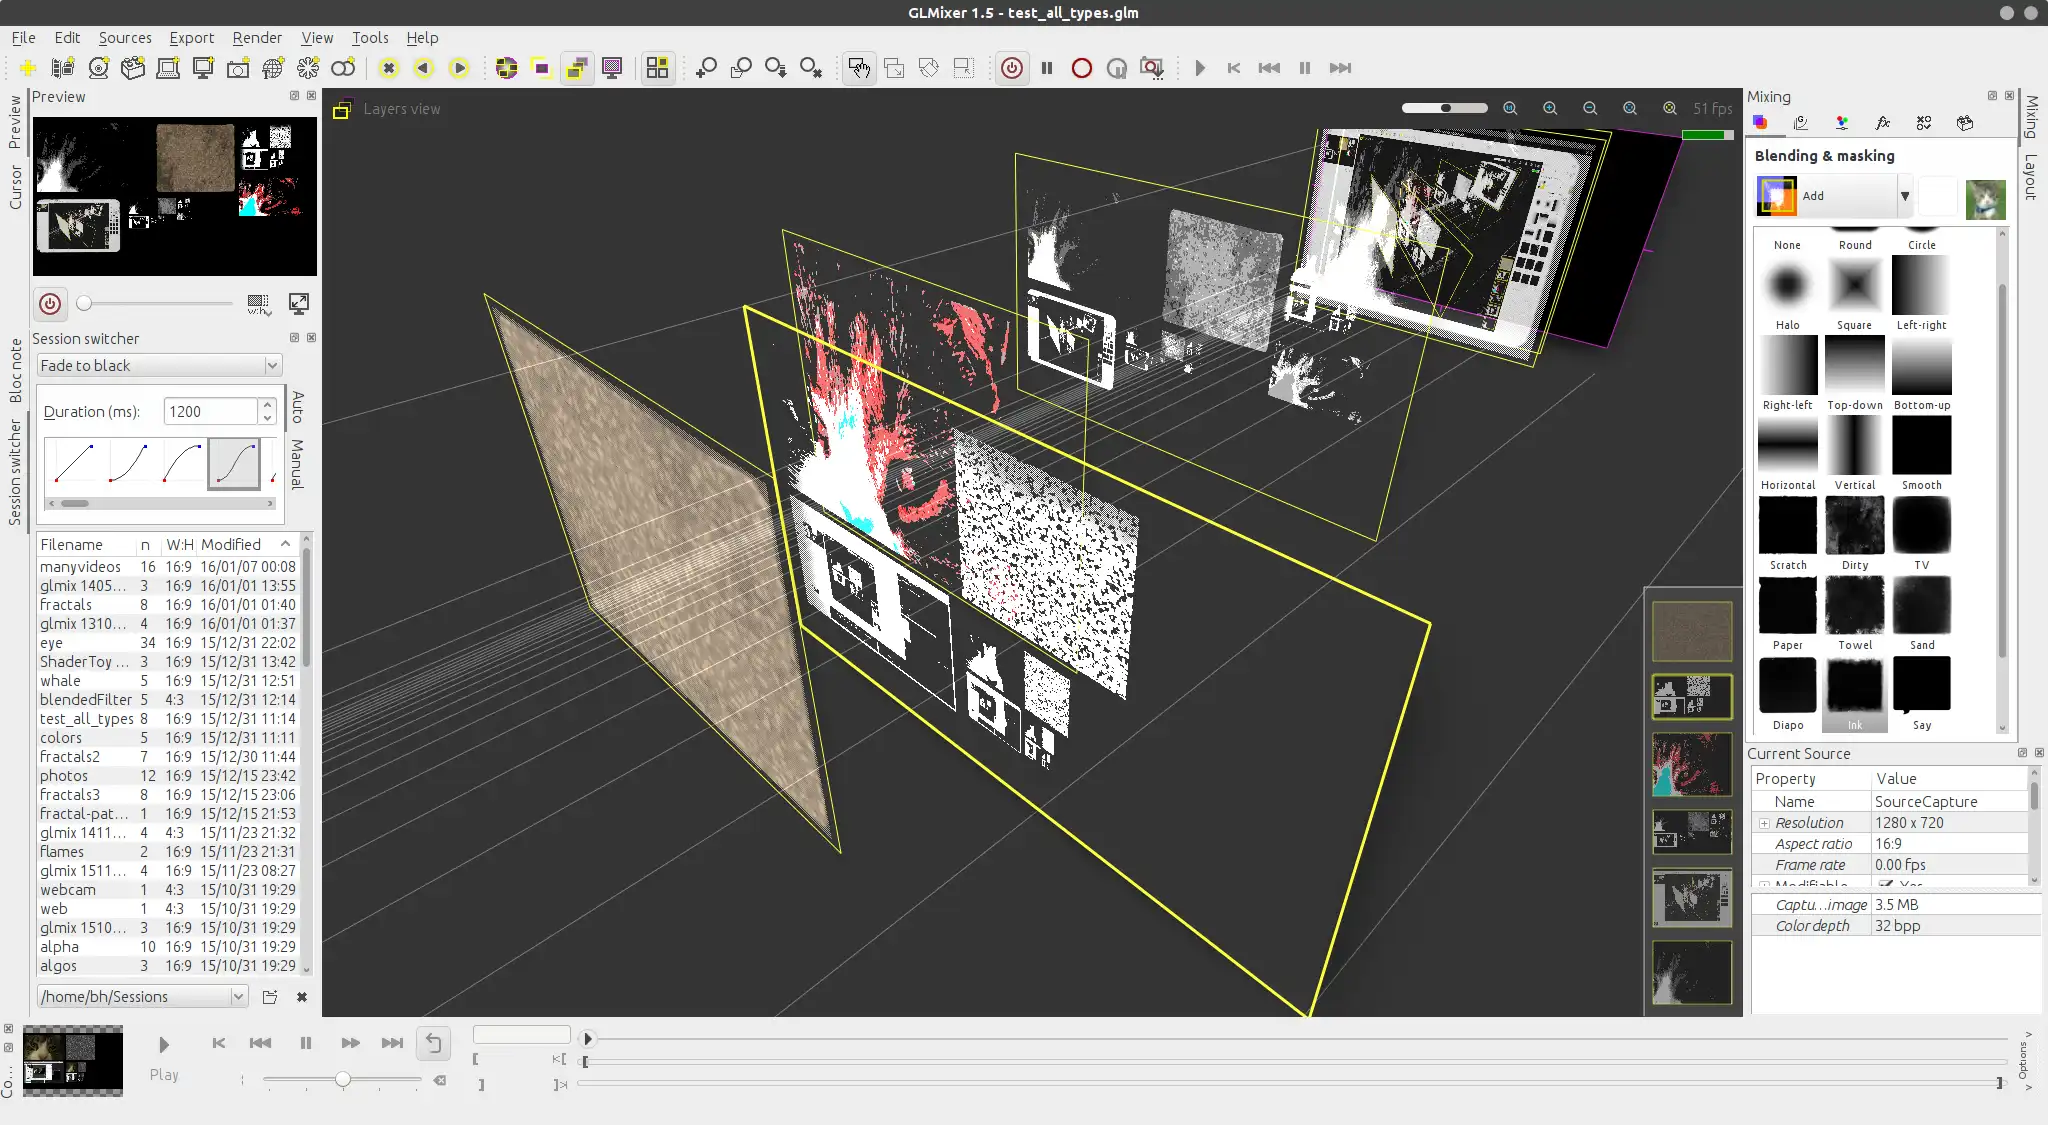Click the test_all_types session entry
The height and width of the screenshot is (1125, 2048).
pyautogui.click(x=87, y=718)
